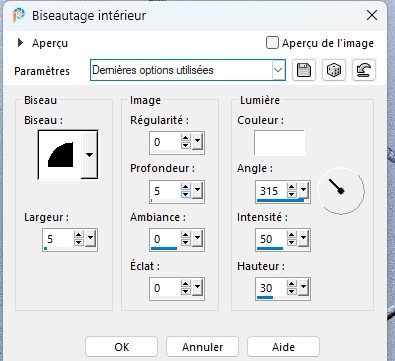Click the save preset floppy disk icon

point(304,70)
